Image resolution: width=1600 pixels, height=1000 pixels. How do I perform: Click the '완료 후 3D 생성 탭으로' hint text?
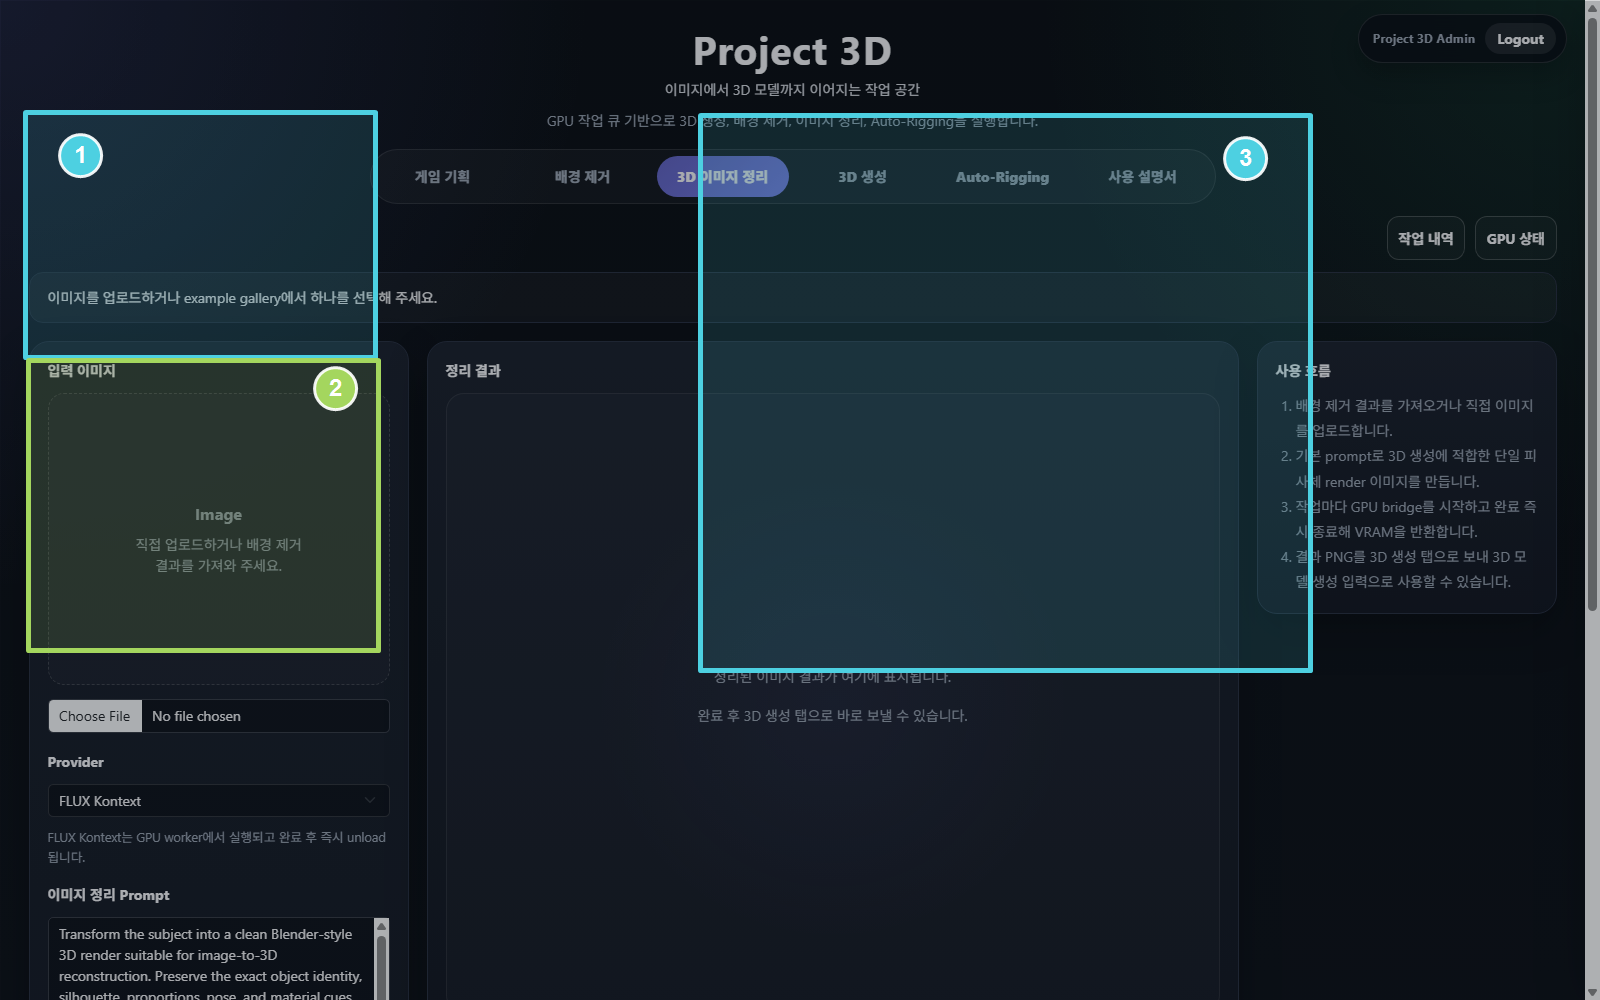click(x=832, y=716)
